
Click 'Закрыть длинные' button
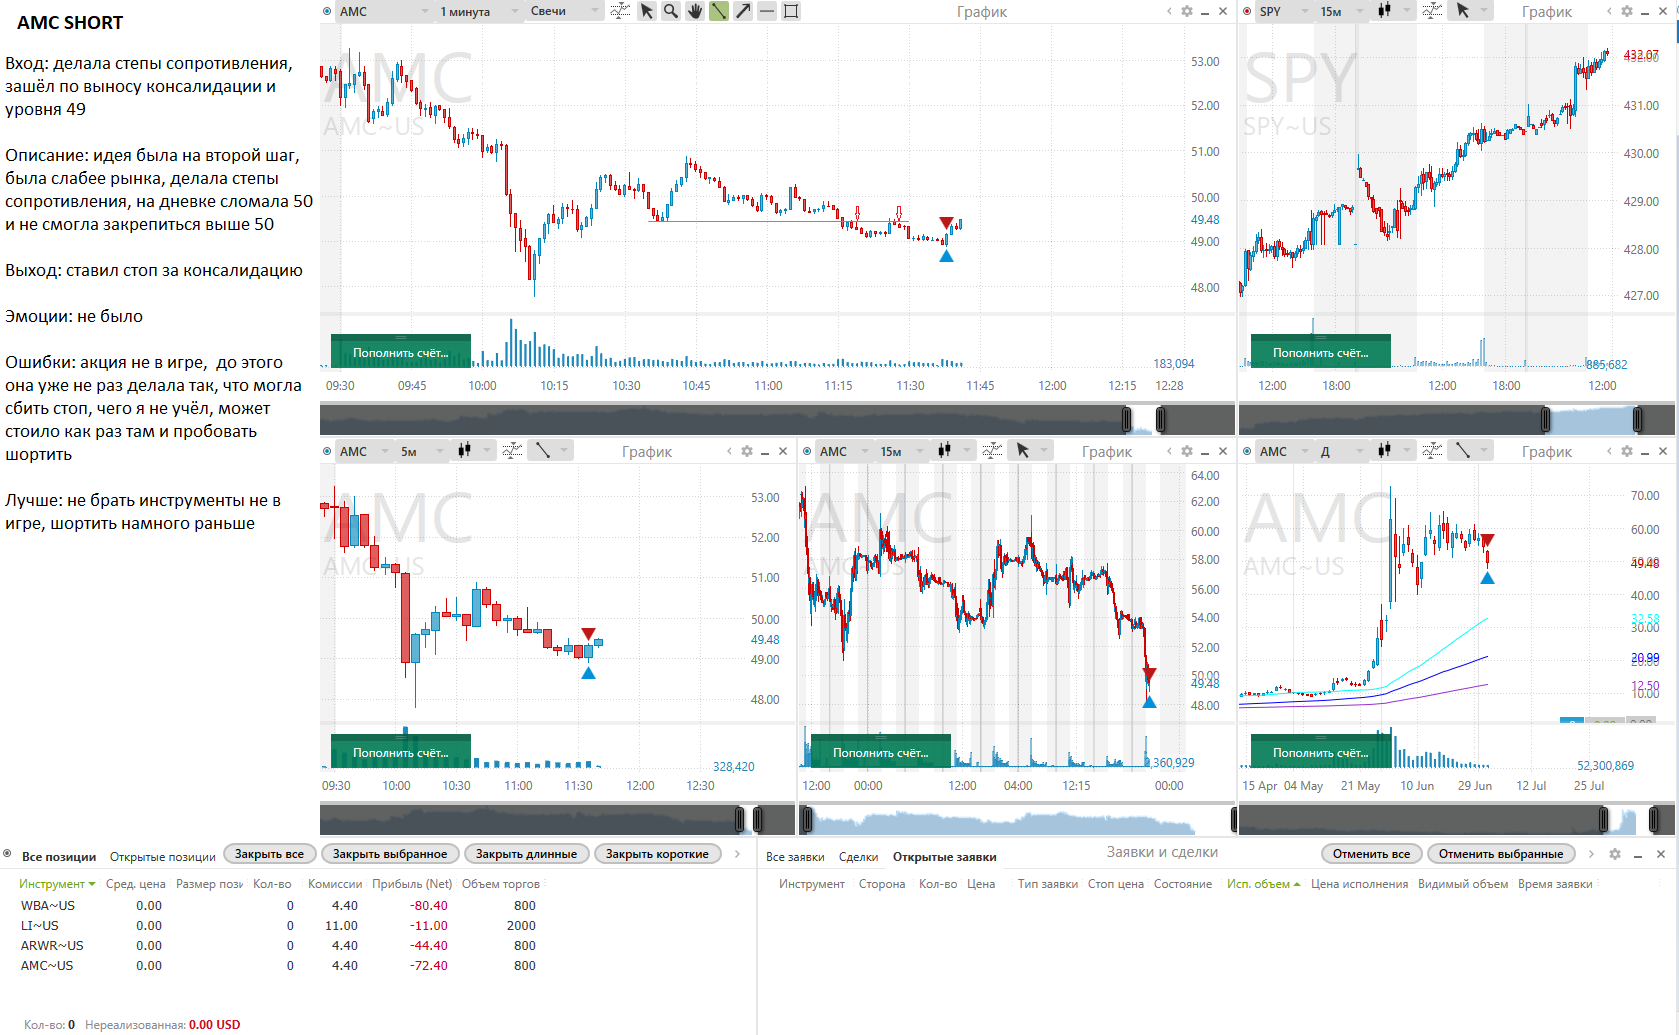point(526,854)
